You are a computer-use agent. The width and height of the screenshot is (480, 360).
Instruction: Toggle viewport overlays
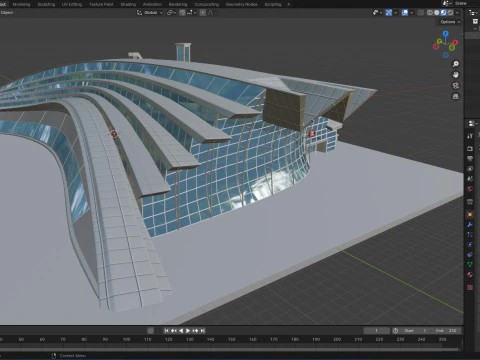[405, 13]
